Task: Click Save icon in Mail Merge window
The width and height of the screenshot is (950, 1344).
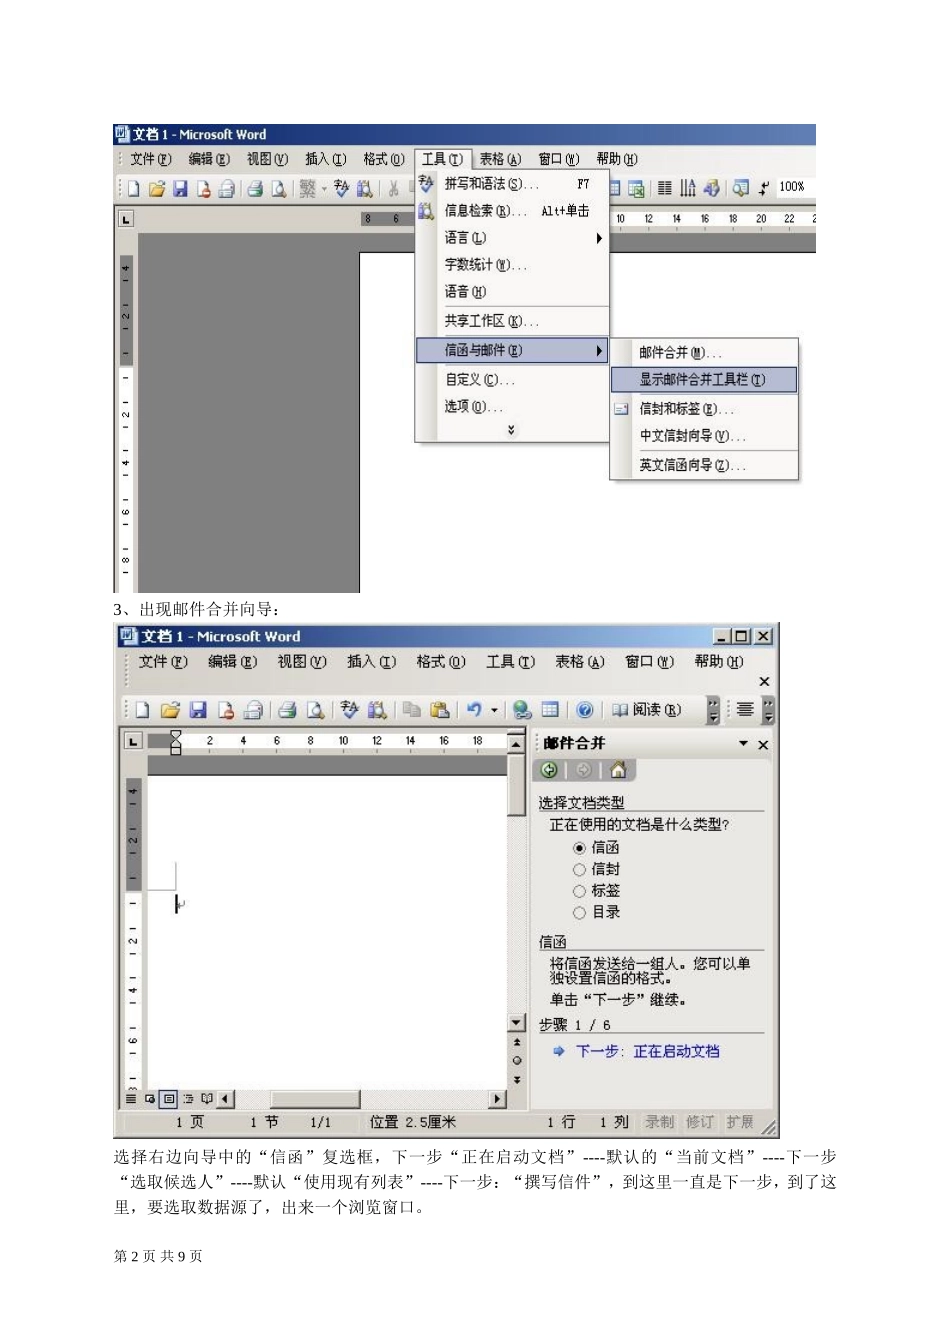Action: pos(198,710)
